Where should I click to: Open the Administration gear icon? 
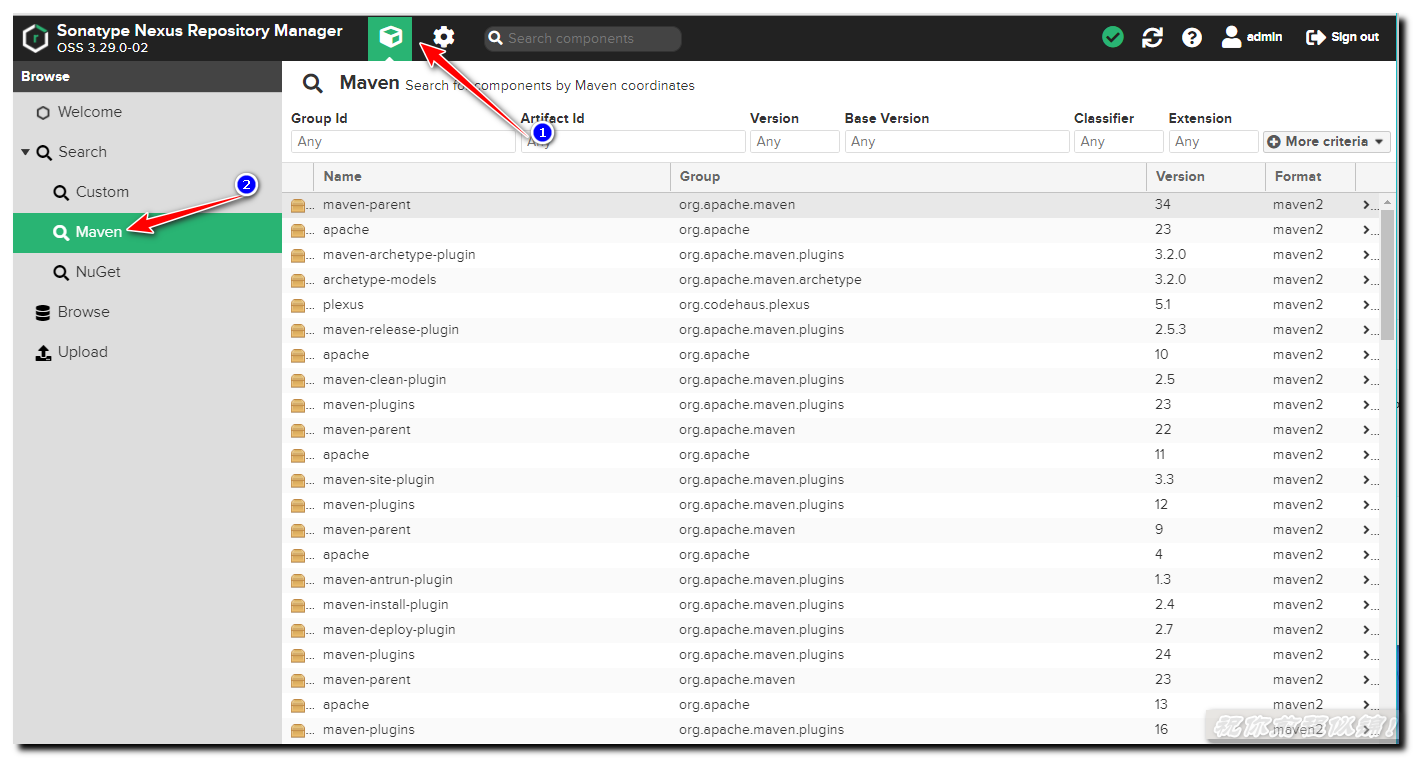pos(444,38)
